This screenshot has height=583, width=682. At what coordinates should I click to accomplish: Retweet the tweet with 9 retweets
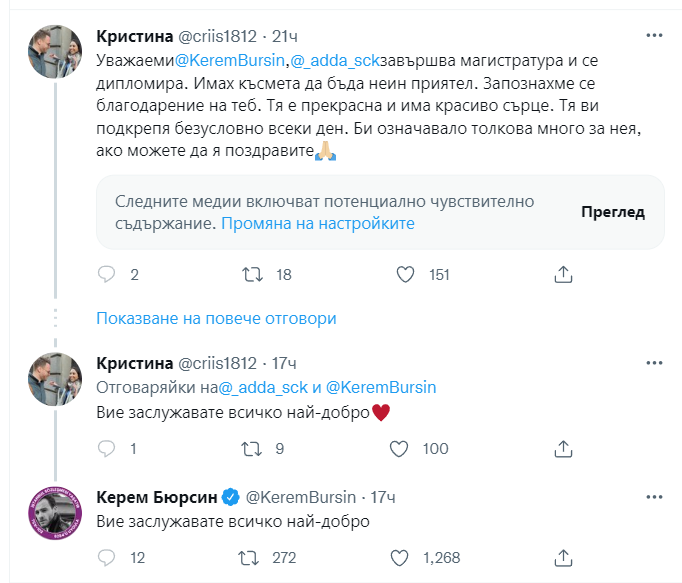tap(254, 449)
